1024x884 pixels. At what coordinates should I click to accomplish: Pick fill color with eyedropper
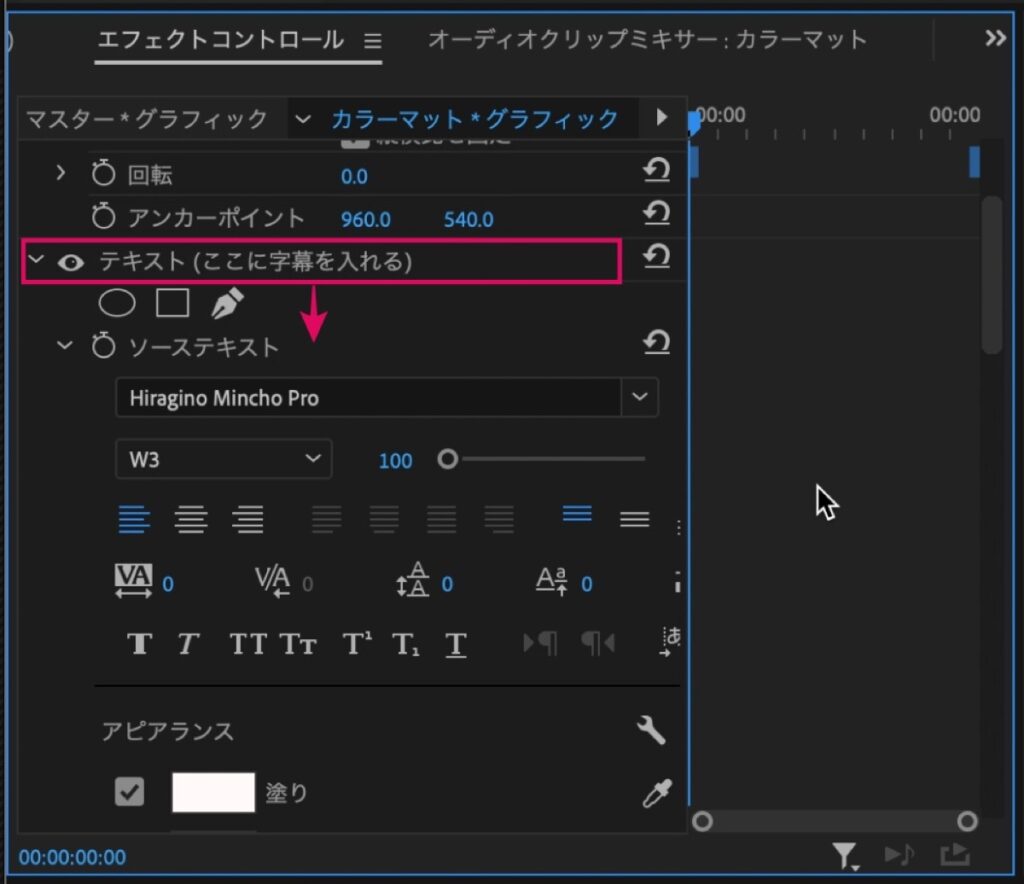[x=656, y=794]
